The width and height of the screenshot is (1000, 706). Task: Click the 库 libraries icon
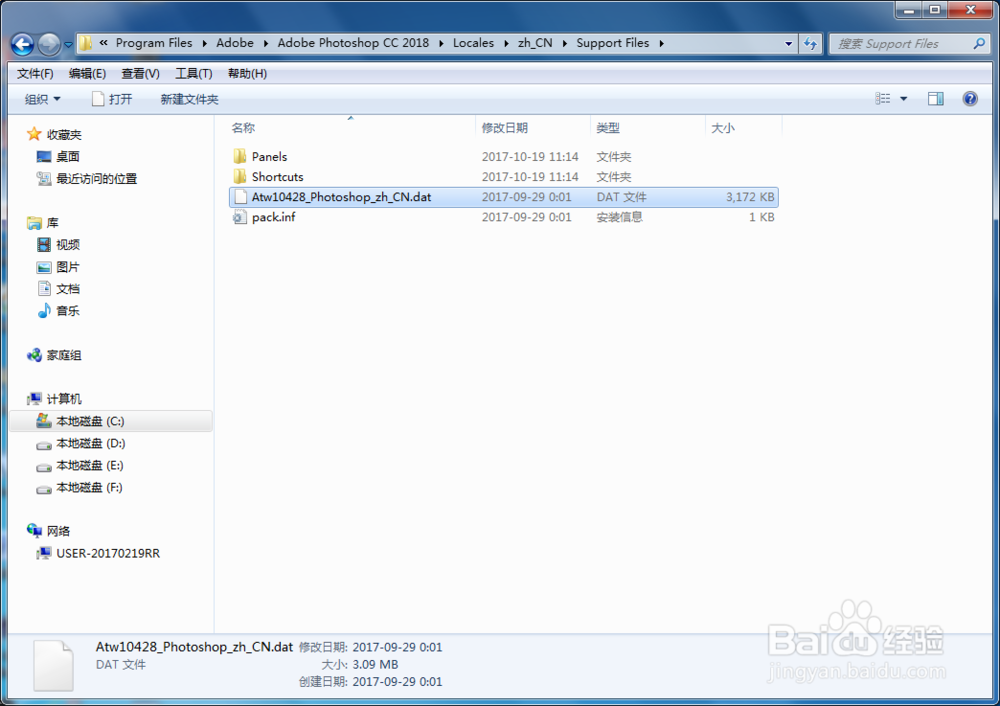coord(34,223)
